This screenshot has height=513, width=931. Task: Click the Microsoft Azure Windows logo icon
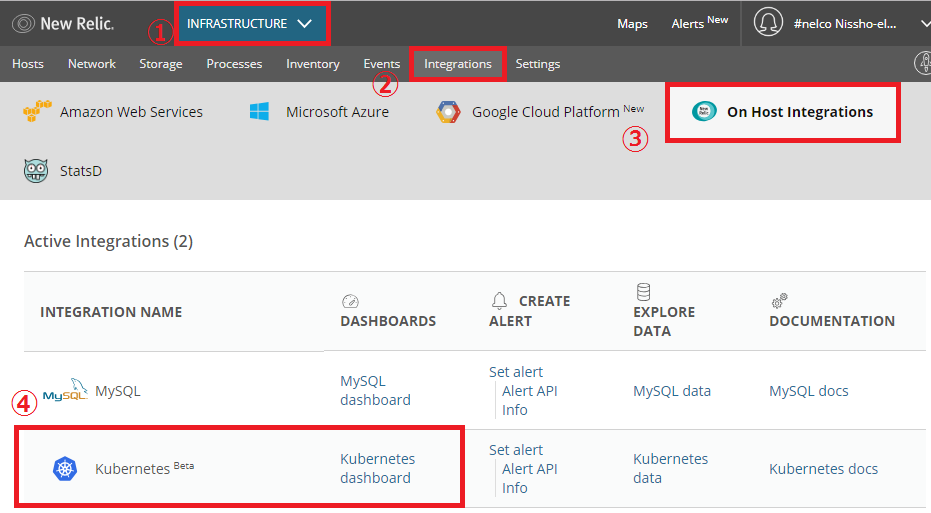[259, 111]
